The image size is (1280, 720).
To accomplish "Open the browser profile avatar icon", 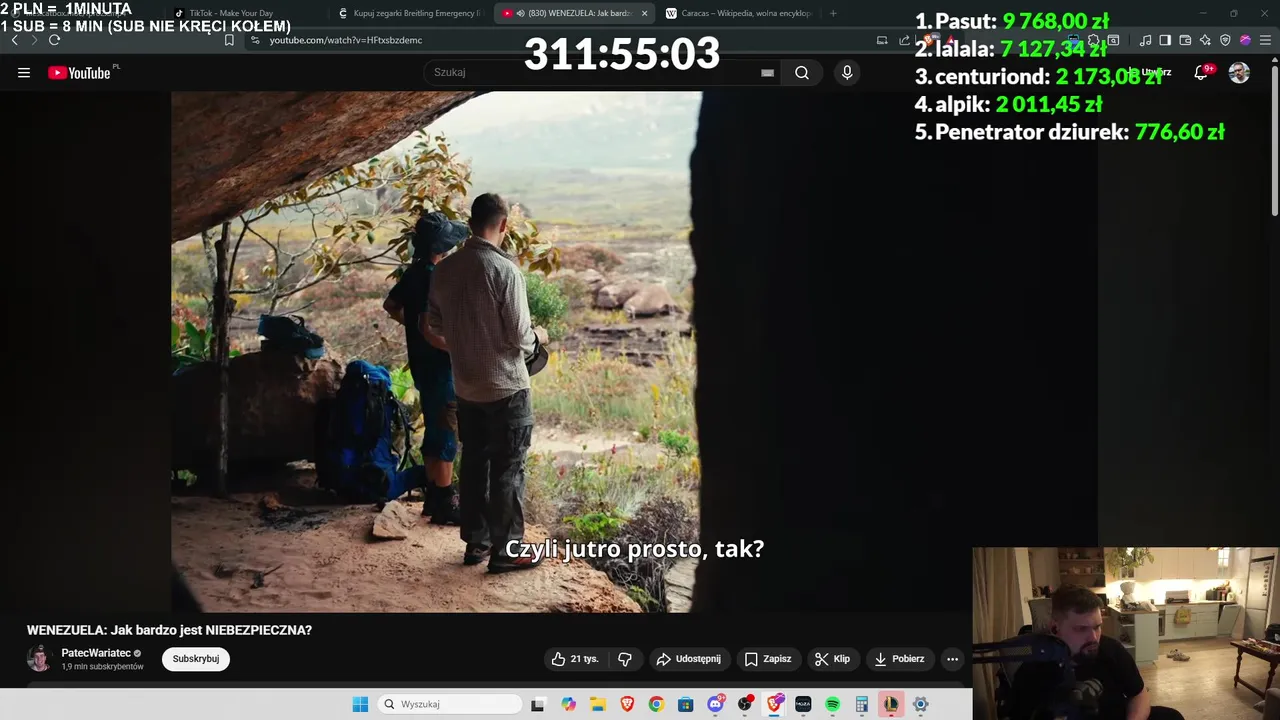I will 1245,40.
